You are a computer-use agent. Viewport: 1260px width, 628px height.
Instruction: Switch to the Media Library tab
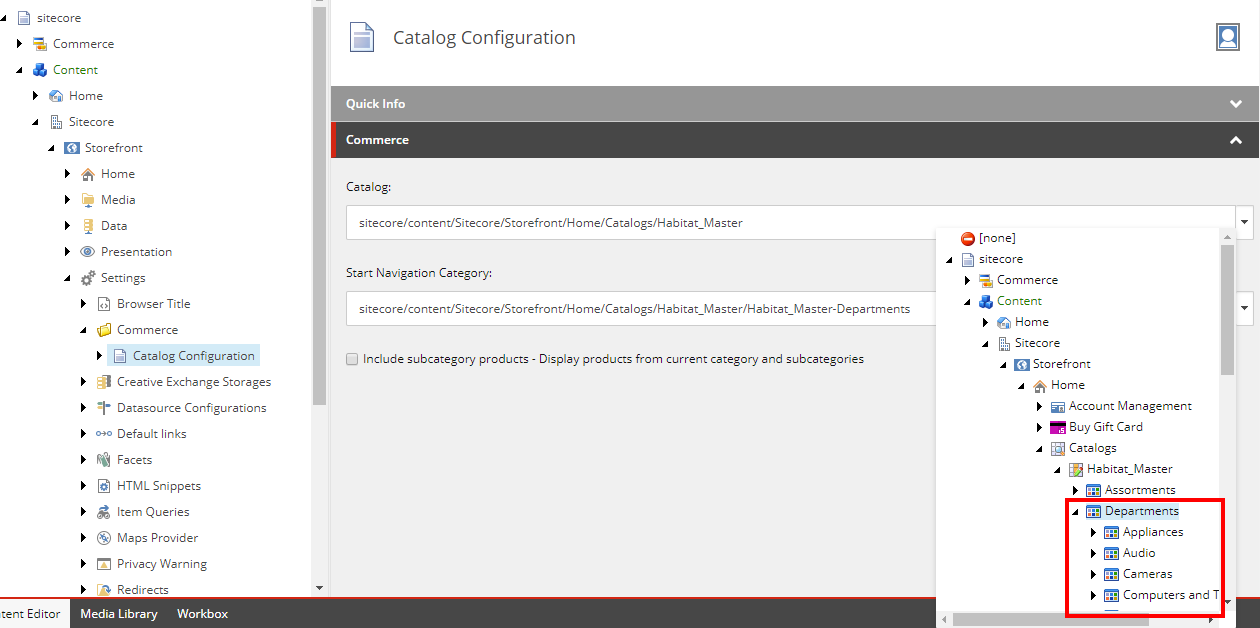(118, 613)
